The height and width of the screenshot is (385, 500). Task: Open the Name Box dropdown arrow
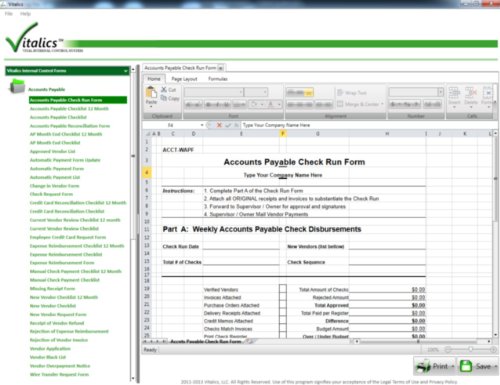[202, 125]
